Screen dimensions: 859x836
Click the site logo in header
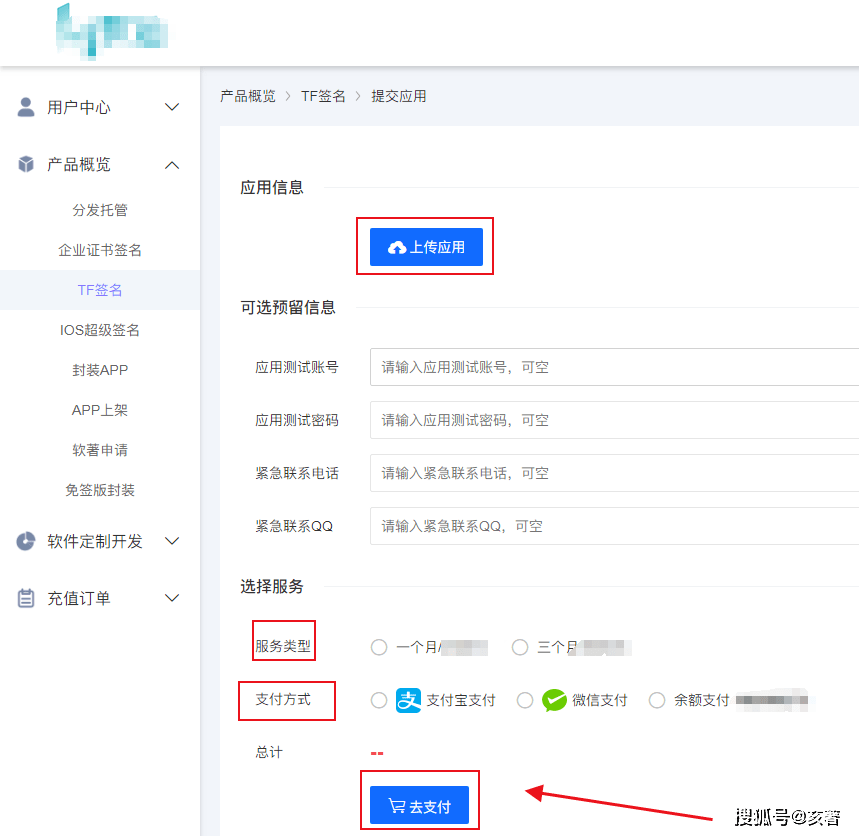click(112, 30)
